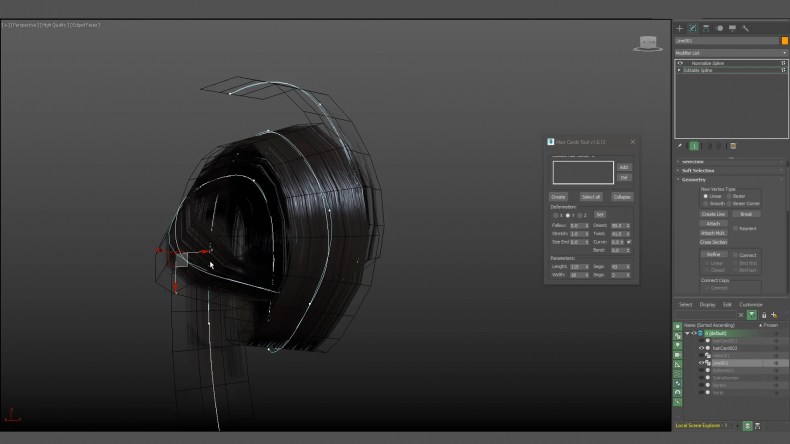Switch to the Modify command panel icon
The width and height of the screenshot is (790, 444).
[693, 28]
